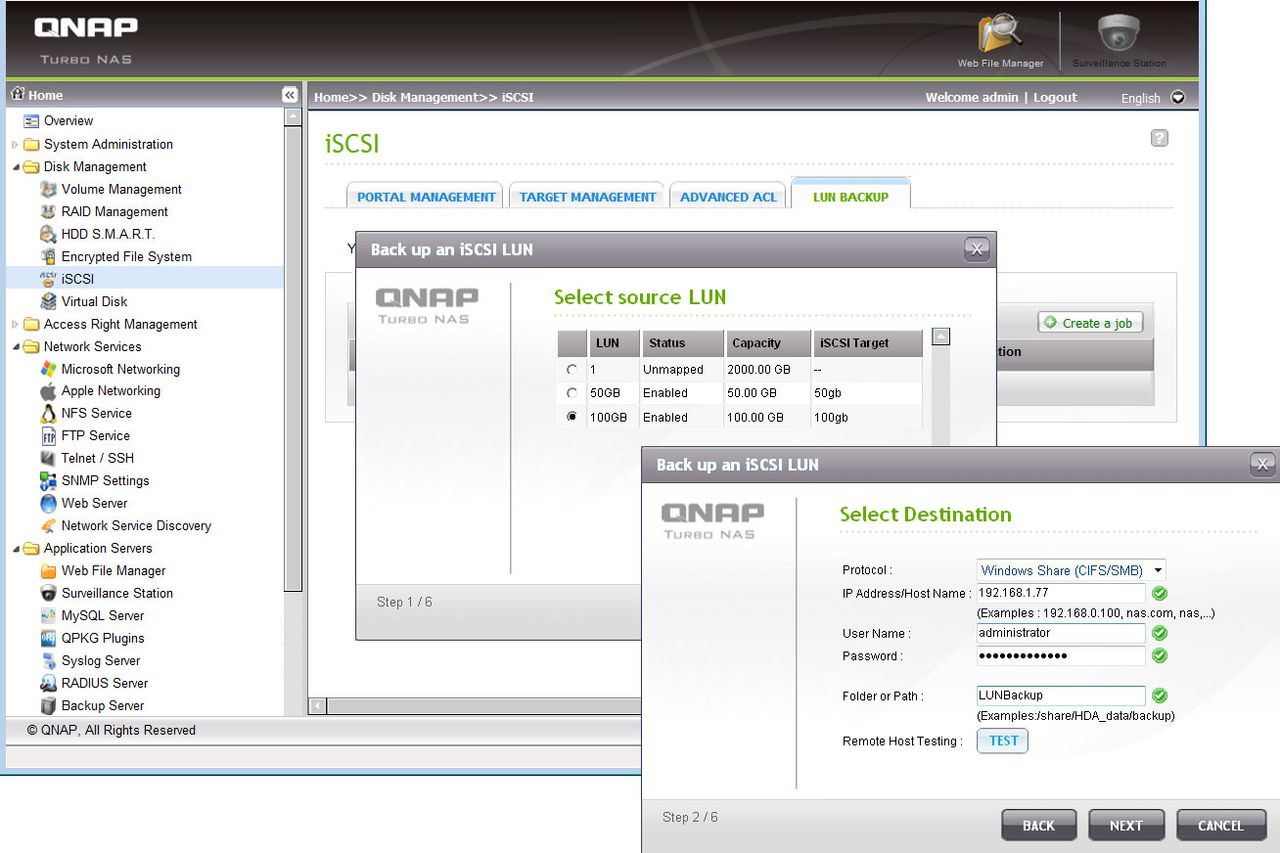
Task: Click the iSCSI sidebar icon
Action: pyautogui.click(x=48, y=278)
